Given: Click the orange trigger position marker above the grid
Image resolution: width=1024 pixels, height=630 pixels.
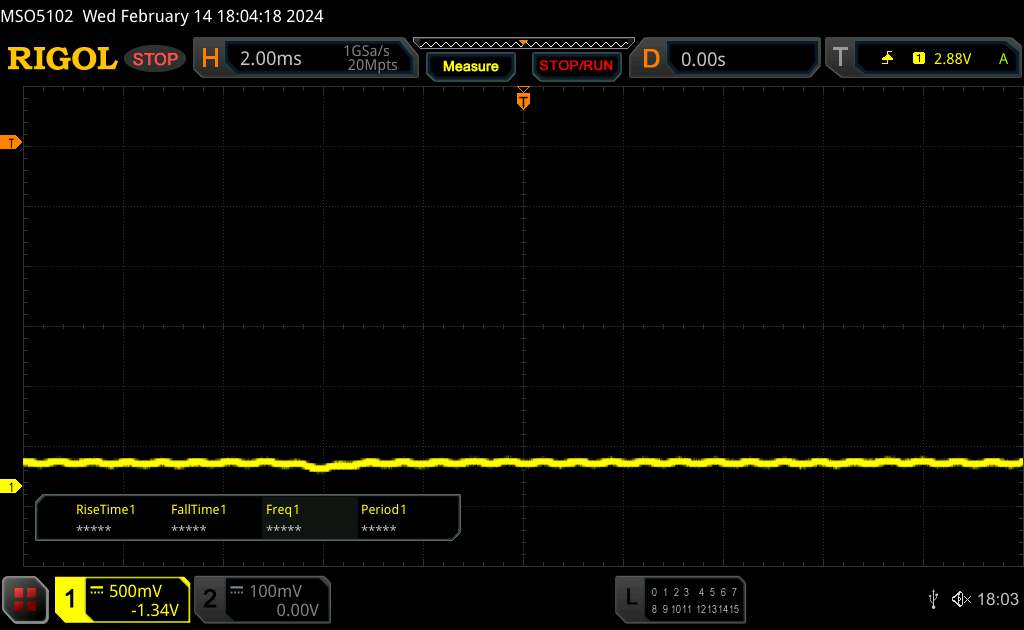Looking at the screenshot, I should tap(523, 99).
